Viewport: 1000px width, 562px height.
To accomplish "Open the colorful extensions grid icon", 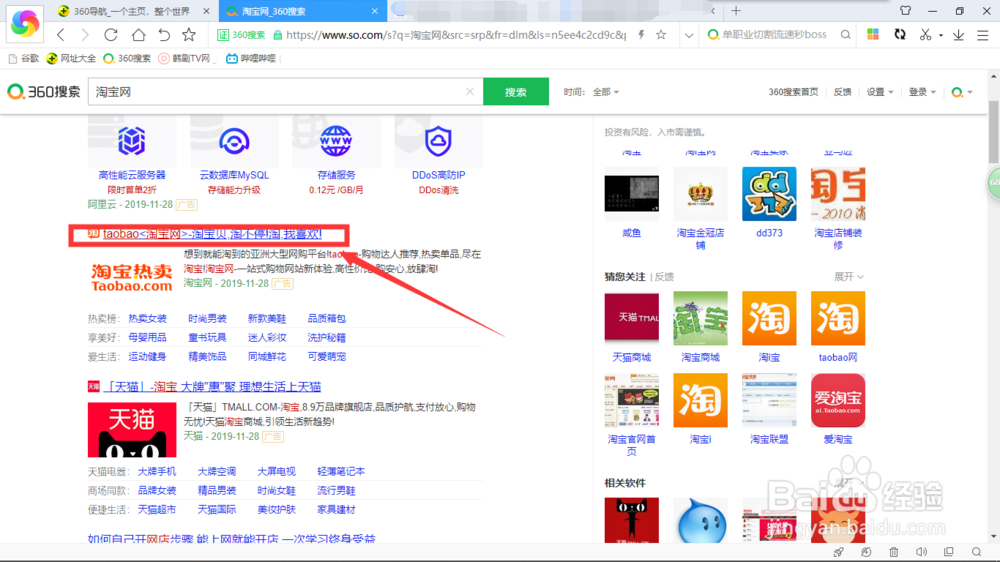I will click(x=873, y=34).
